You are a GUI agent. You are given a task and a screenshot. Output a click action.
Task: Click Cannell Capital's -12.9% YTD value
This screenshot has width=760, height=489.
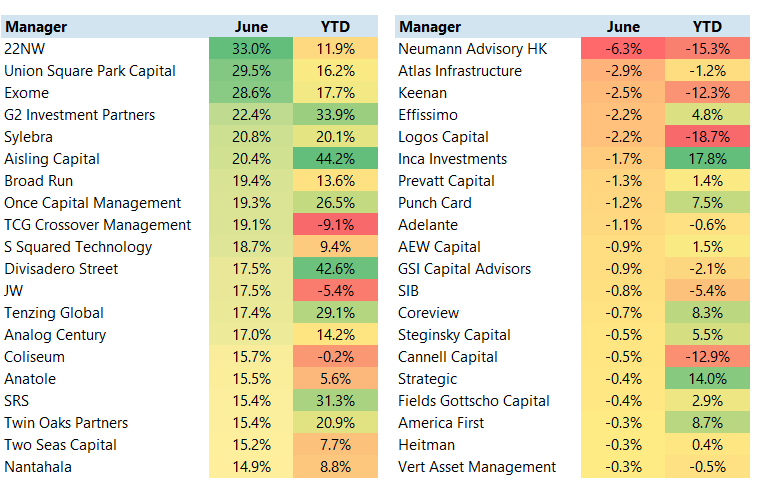(x=708, y=357)
